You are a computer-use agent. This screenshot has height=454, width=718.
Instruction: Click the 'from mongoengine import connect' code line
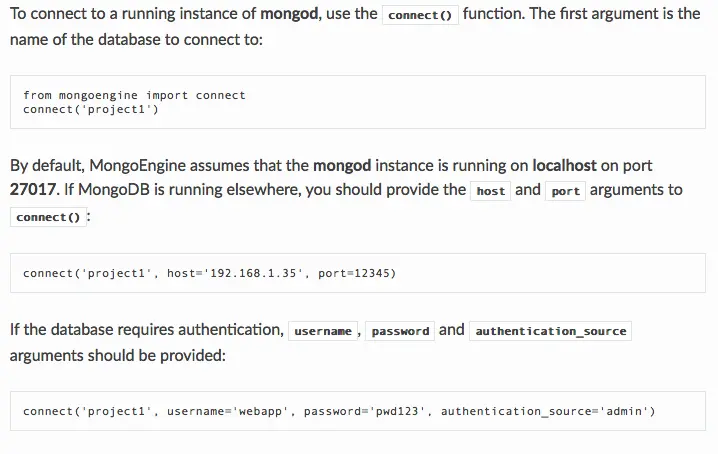pos(134,95)
